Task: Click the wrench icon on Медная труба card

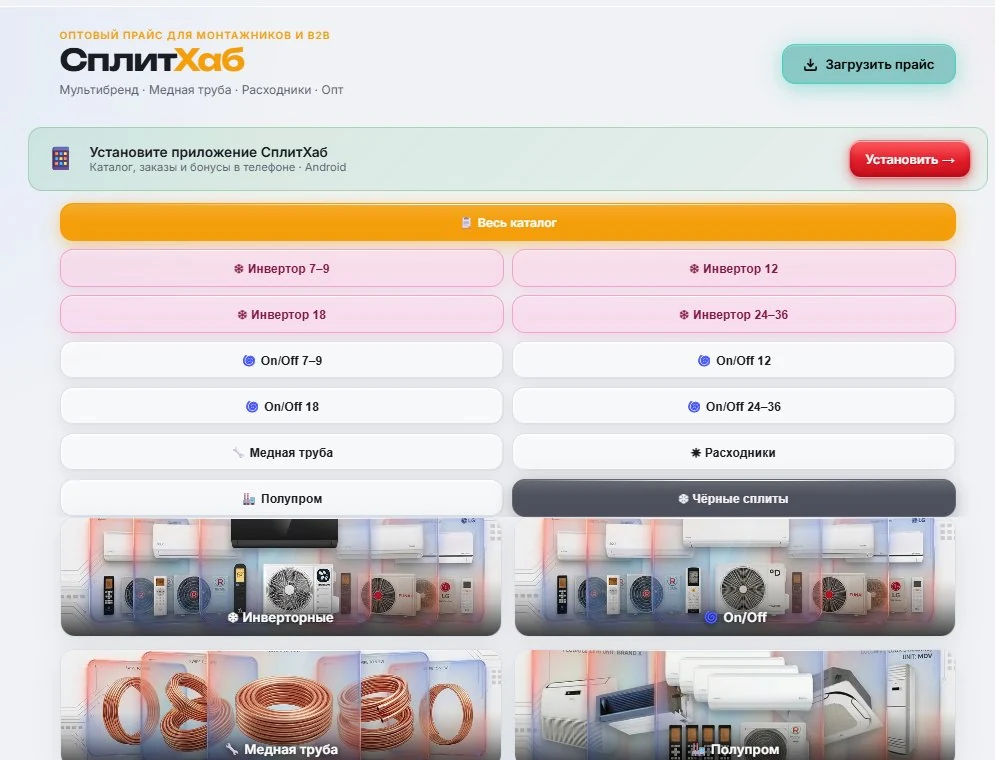Action: point(232,749)
